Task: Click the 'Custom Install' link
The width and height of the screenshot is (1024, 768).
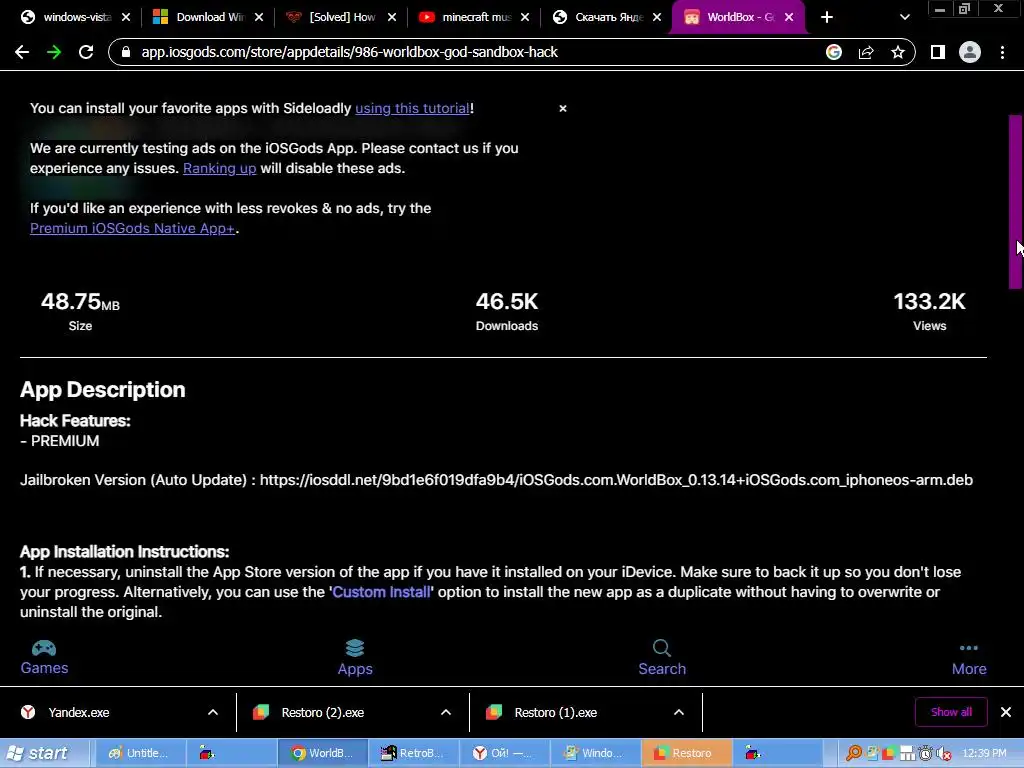Action: pyautogui.click(x=382, y=592)
